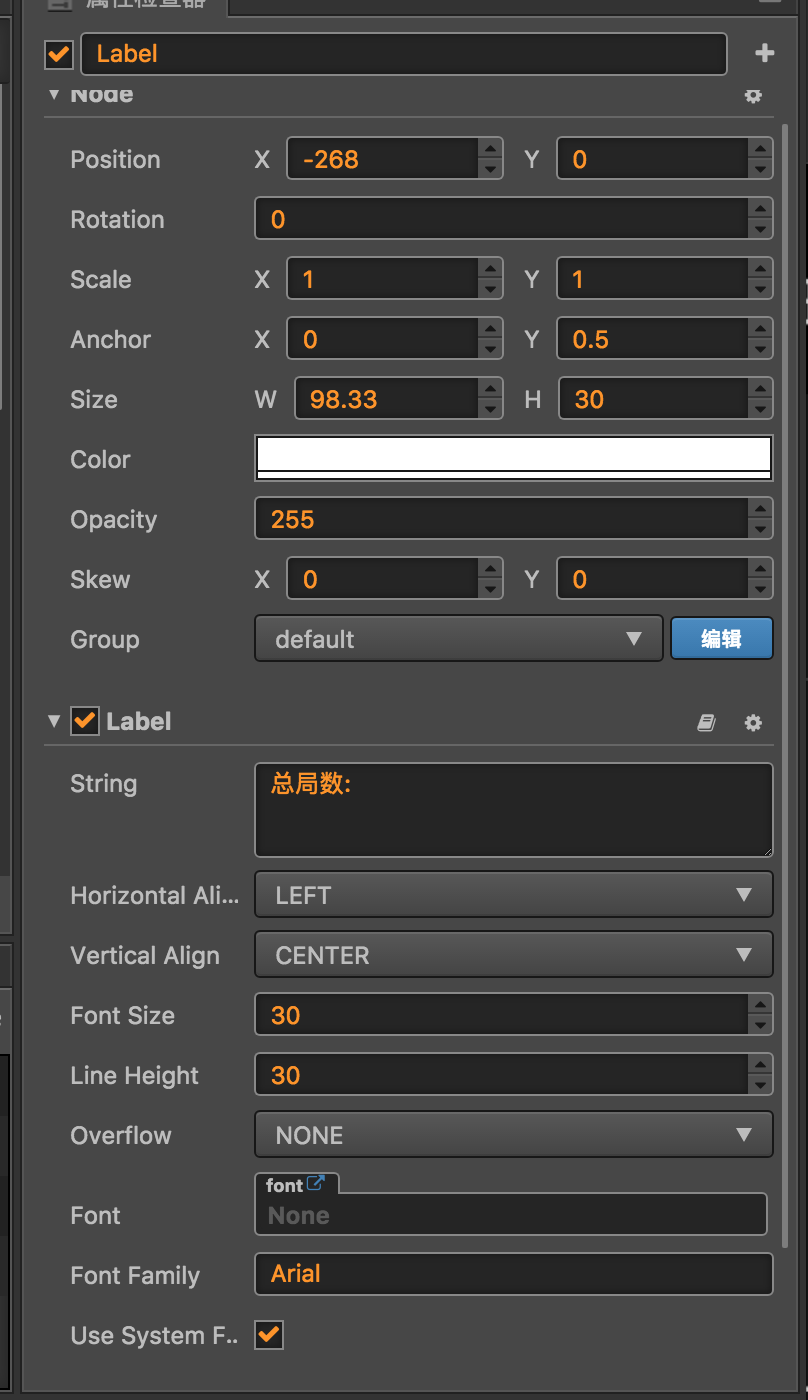
Task: Increase Position X with the up arrow
Action: [x=490, y=149]
